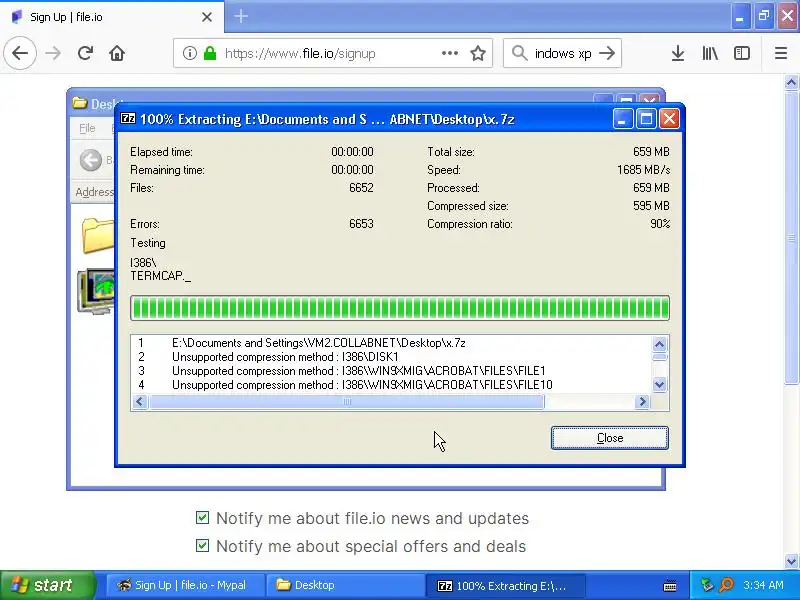Click the 7z icon in dialog title bar
The height and width of the screenshot is (600, 800).
pyautogui.click(x=128, y=118)
